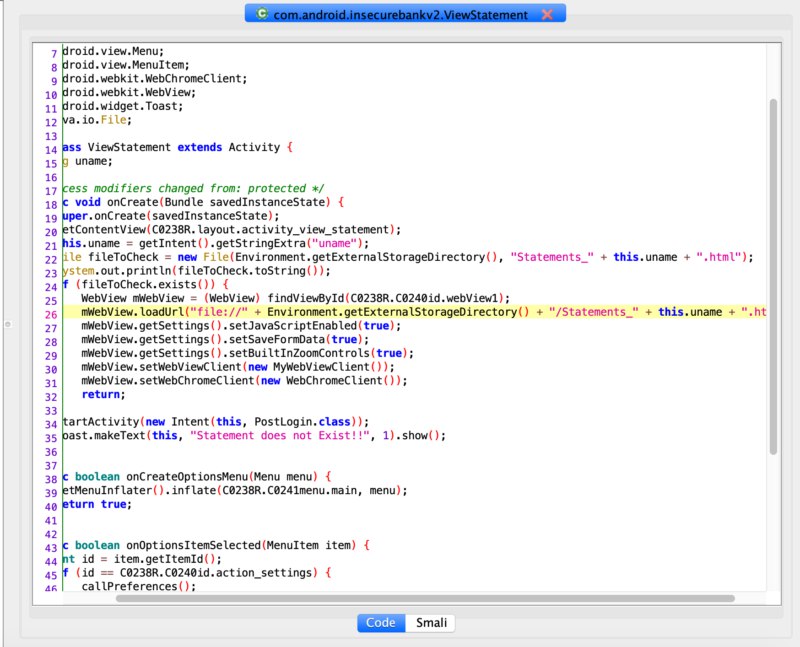Click "onCreate(Bundle savedInstanceState)" on line 18
The height and width of the screenshot is (647, 800).
click(x=218, y=202)
